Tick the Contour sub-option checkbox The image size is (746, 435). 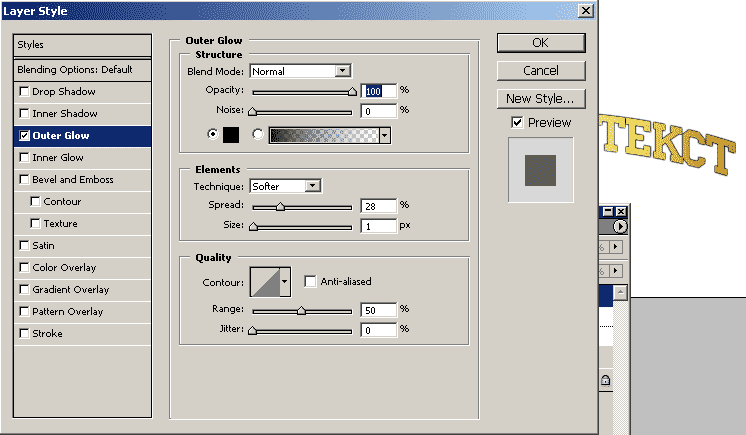coord(35,201)
